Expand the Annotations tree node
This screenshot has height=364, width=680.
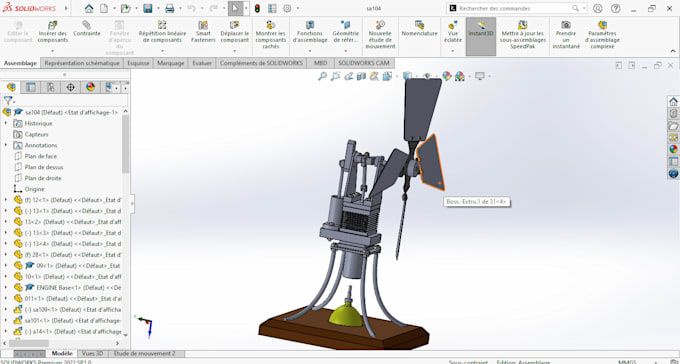6,145
